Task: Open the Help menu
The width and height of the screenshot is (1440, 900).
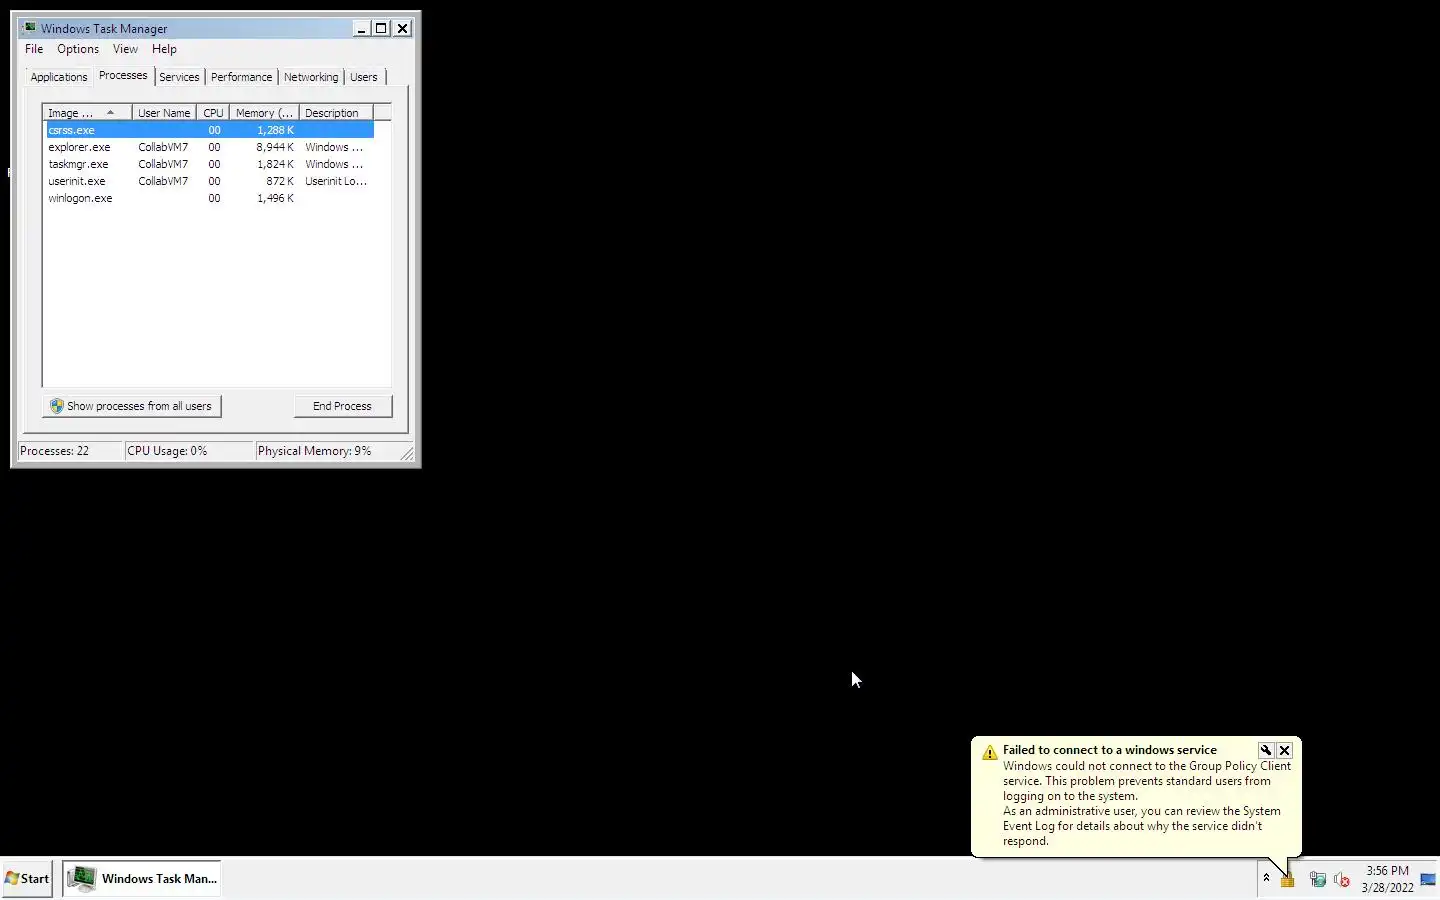Action: point(164,49)
